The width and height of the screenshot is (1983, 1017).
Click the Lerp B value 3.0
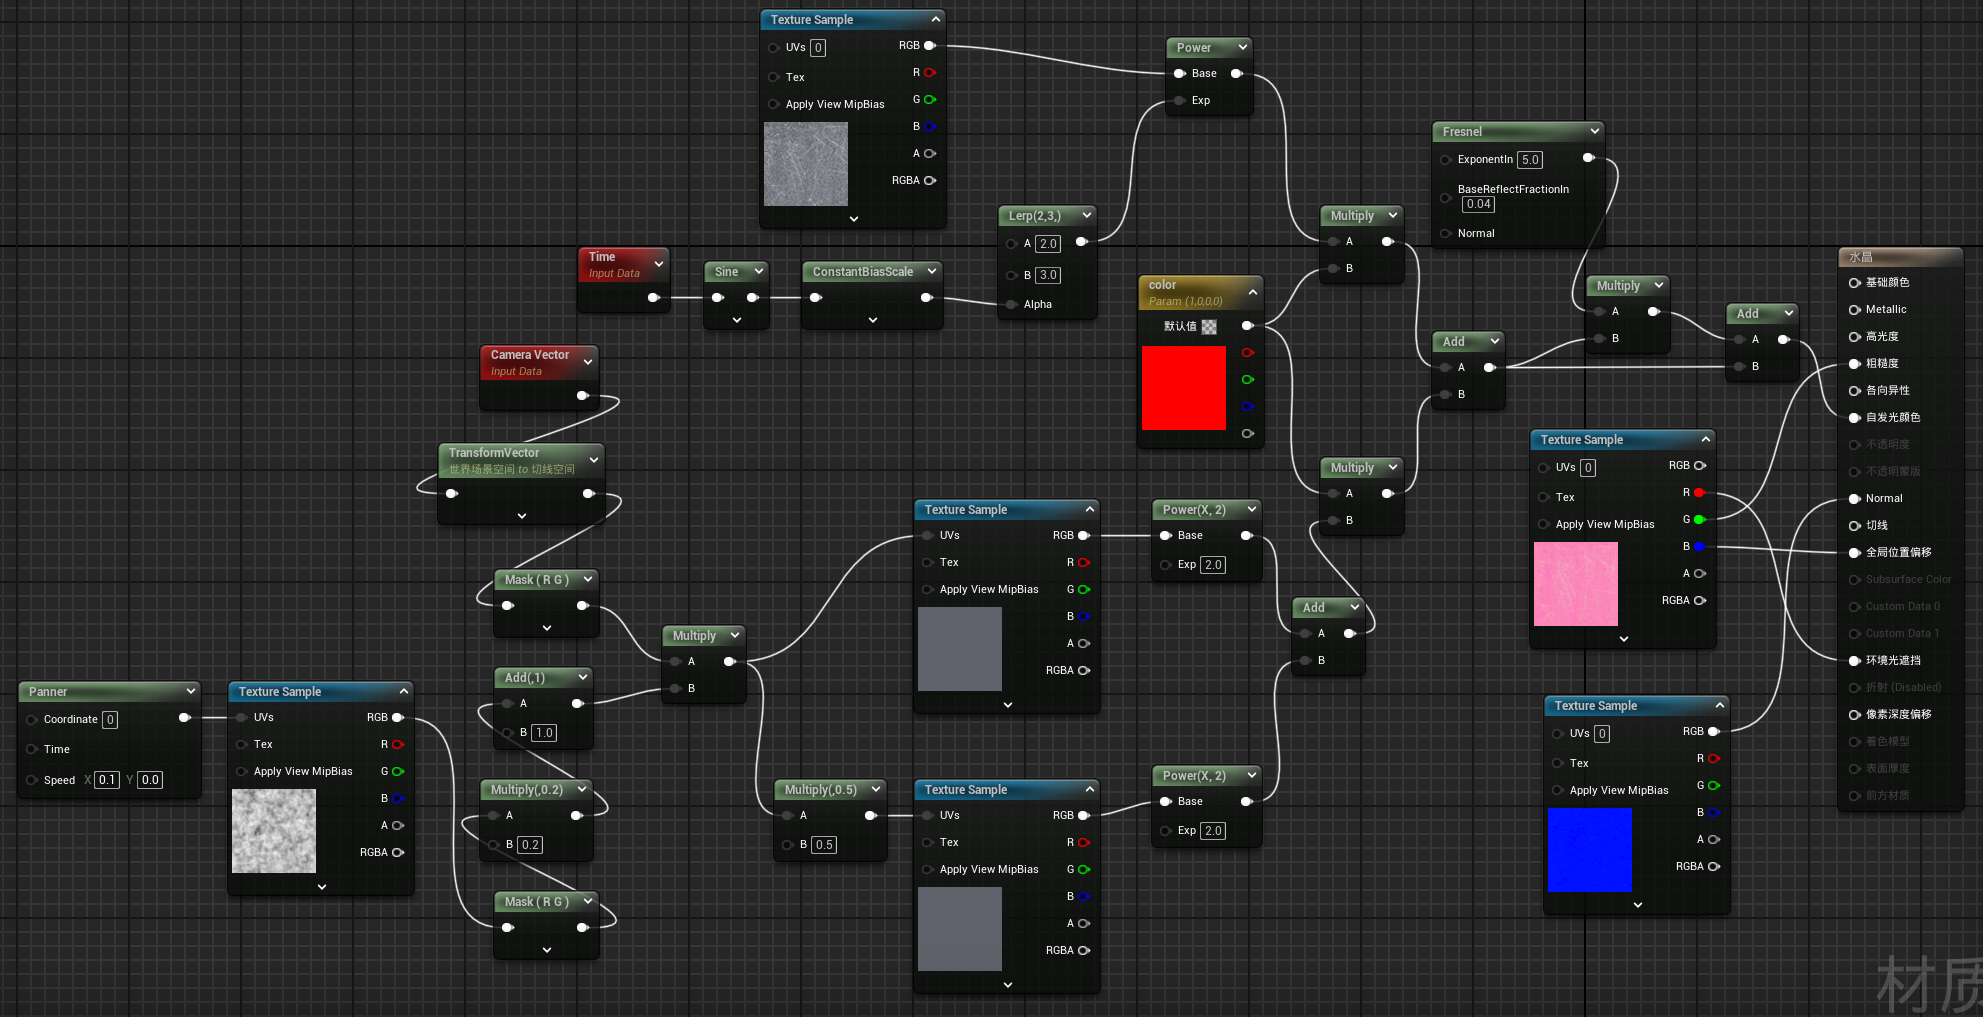click(1048, 275)
